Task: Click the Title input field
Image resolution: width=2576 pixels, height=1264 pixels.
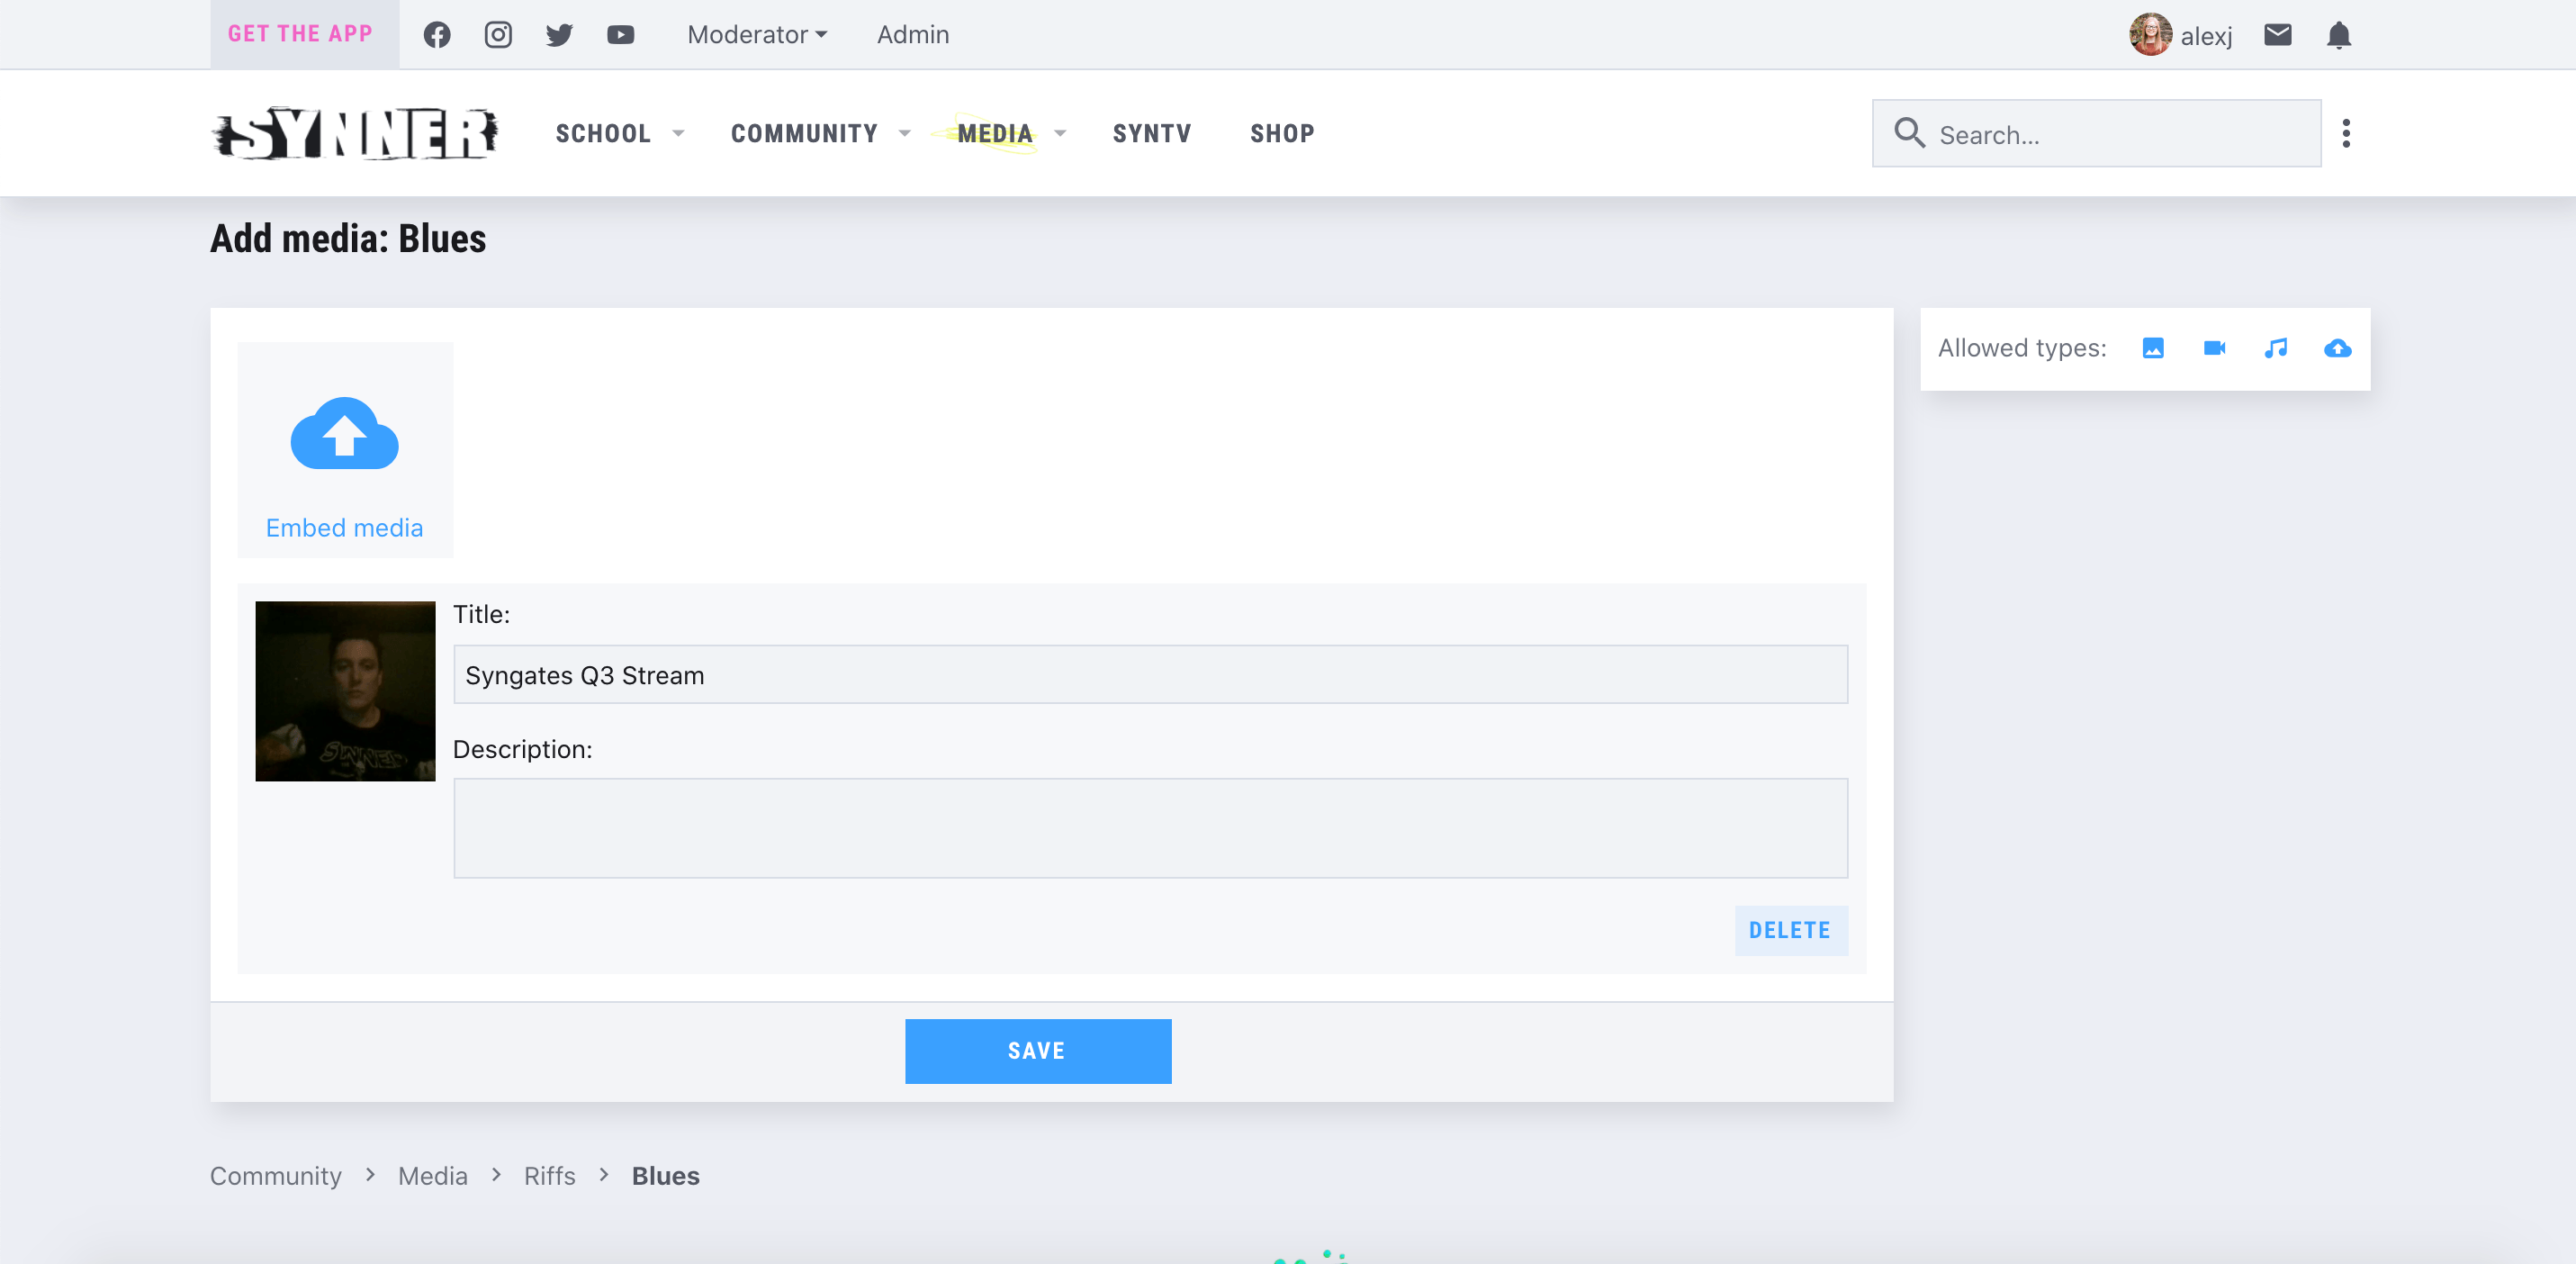Action: pos(1150,675)
